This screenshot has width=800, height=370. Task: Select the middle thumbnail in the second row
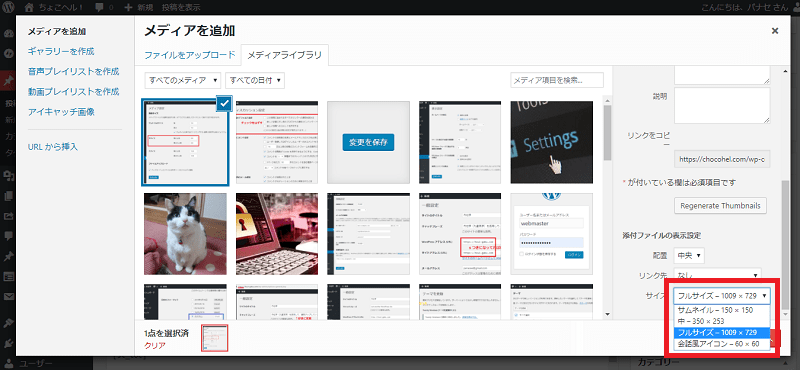click(368, 234)
